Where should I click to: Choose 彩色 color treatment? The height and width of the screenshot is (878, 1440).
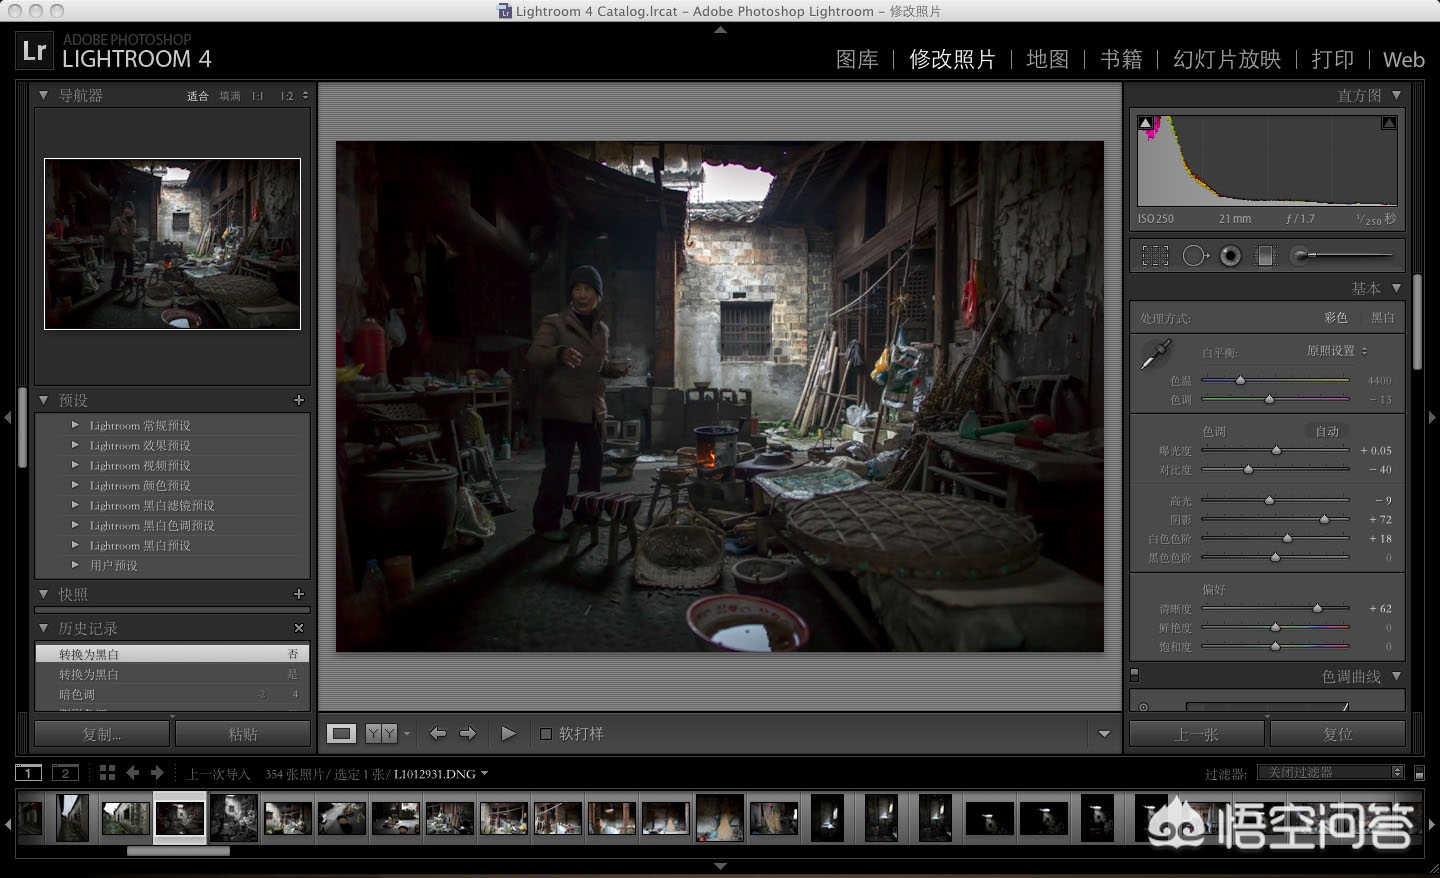(1336, 318)
